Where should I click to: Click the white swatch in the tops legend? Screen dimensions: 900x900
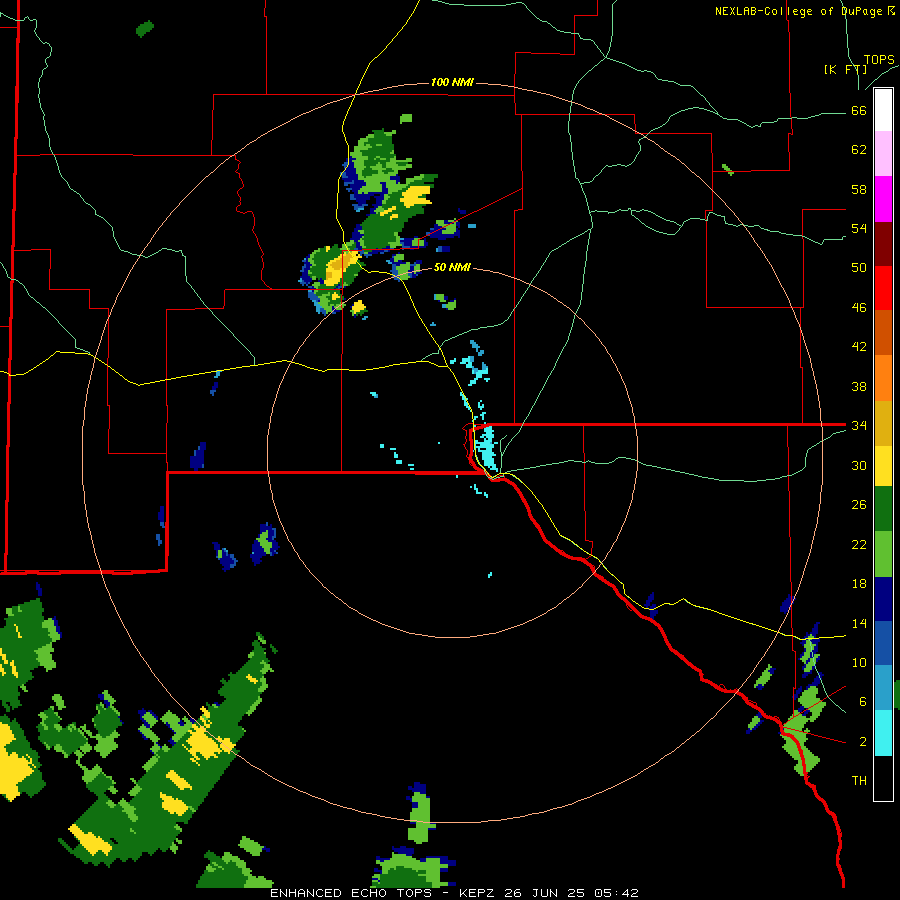click(883, 110)
